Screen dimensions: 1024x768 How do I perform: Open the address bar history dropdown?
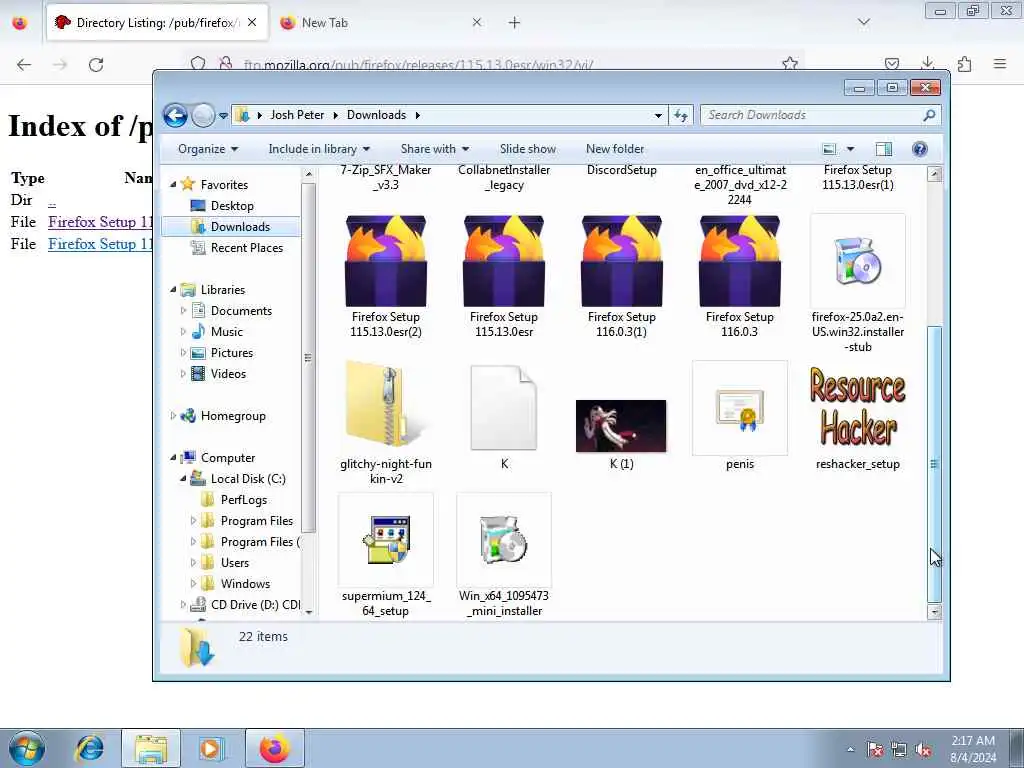[658, 116]
